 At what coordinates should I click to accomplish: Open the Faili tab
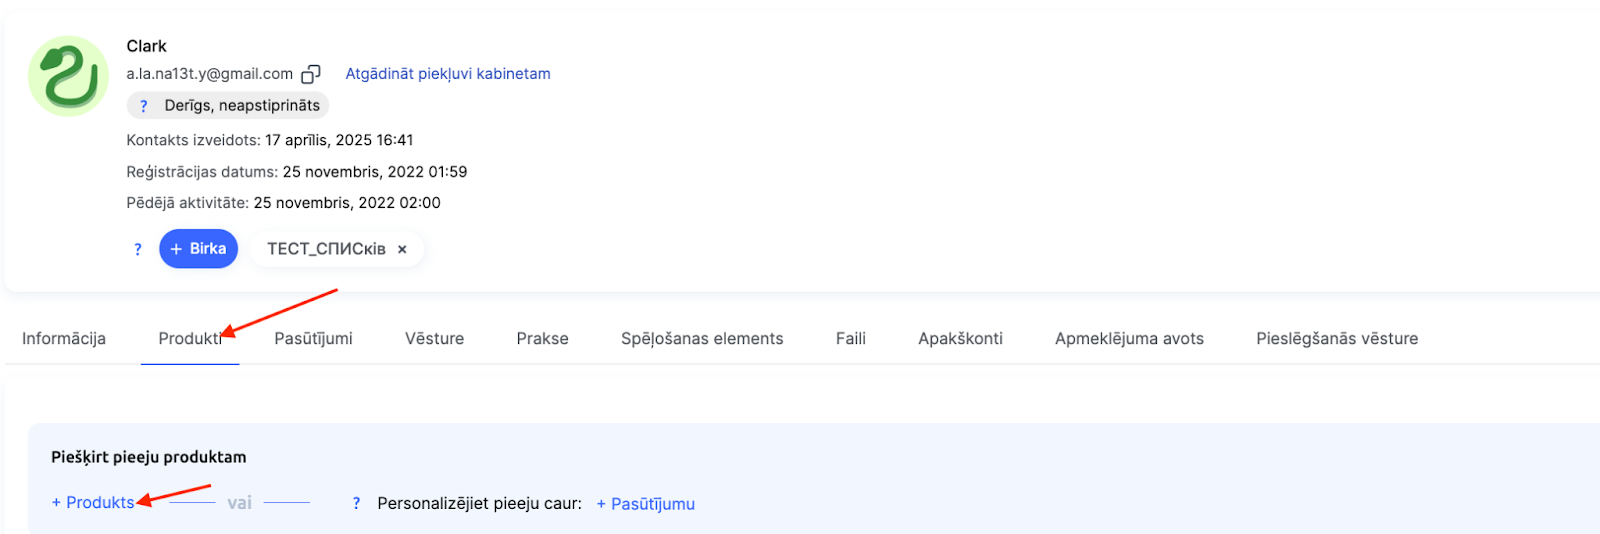[851, 339]
